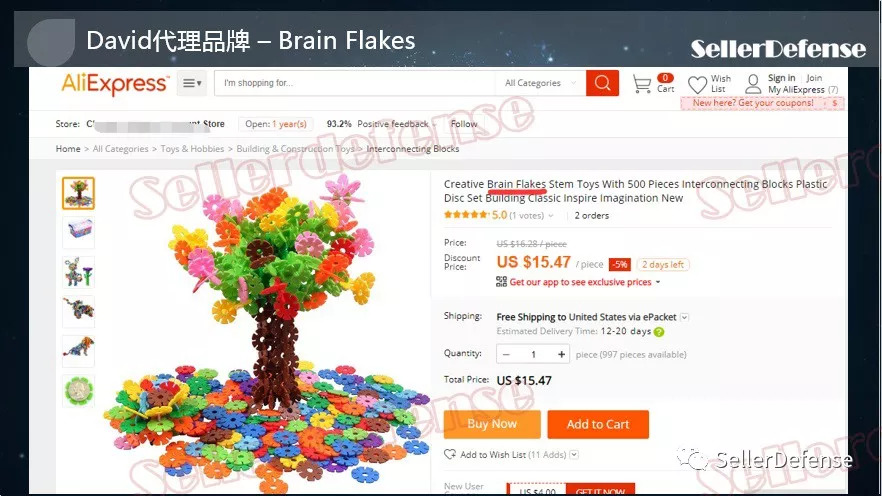Expand the All Categories search dropdown
882x496 pixels.
click(x=540, y=83)
